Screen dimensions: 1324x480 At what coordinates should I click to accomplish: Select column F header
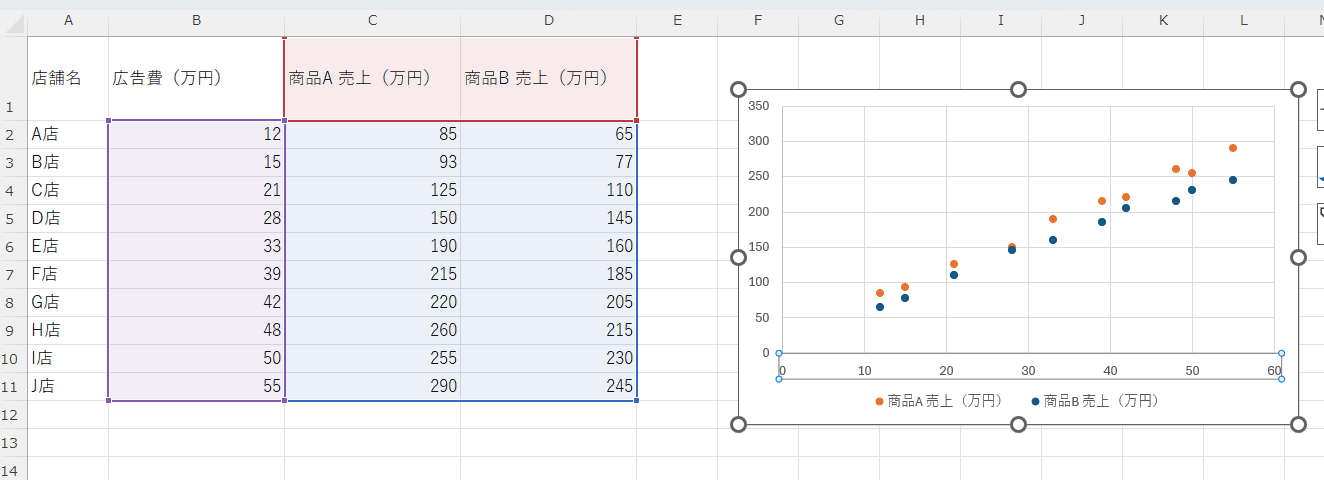[757, 21]
